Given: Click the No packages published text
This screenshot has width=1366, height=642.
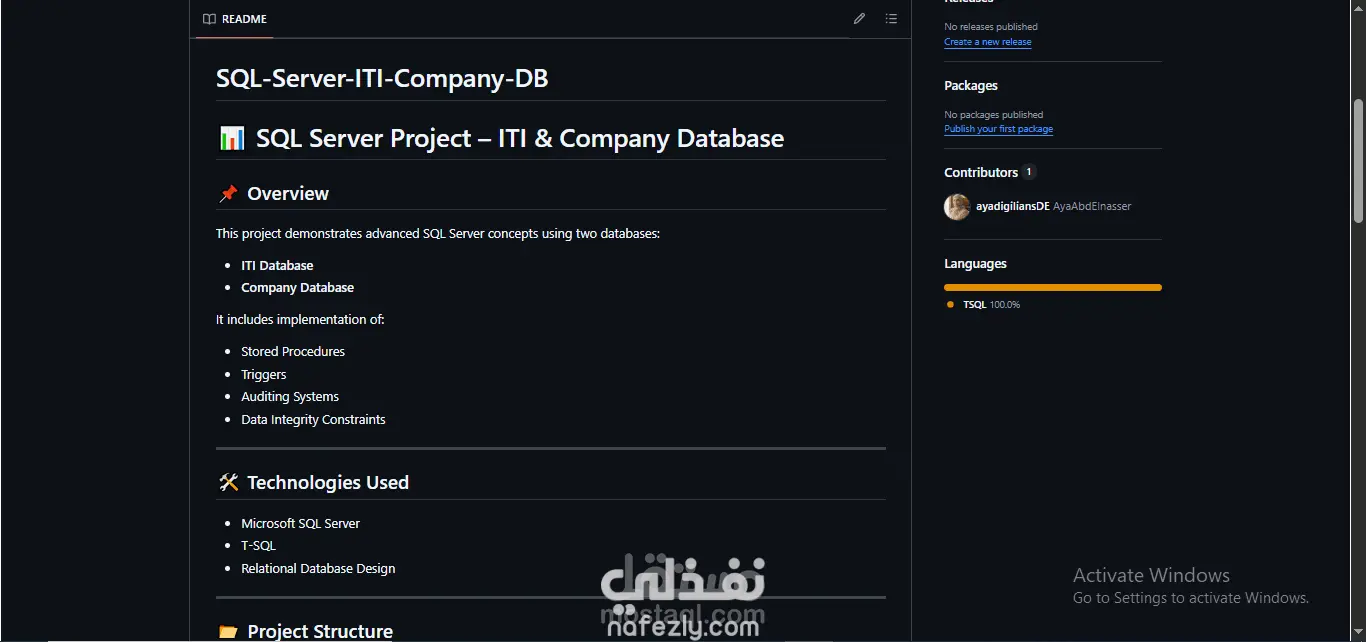Looking at the screenshot, I should [993, 115].
